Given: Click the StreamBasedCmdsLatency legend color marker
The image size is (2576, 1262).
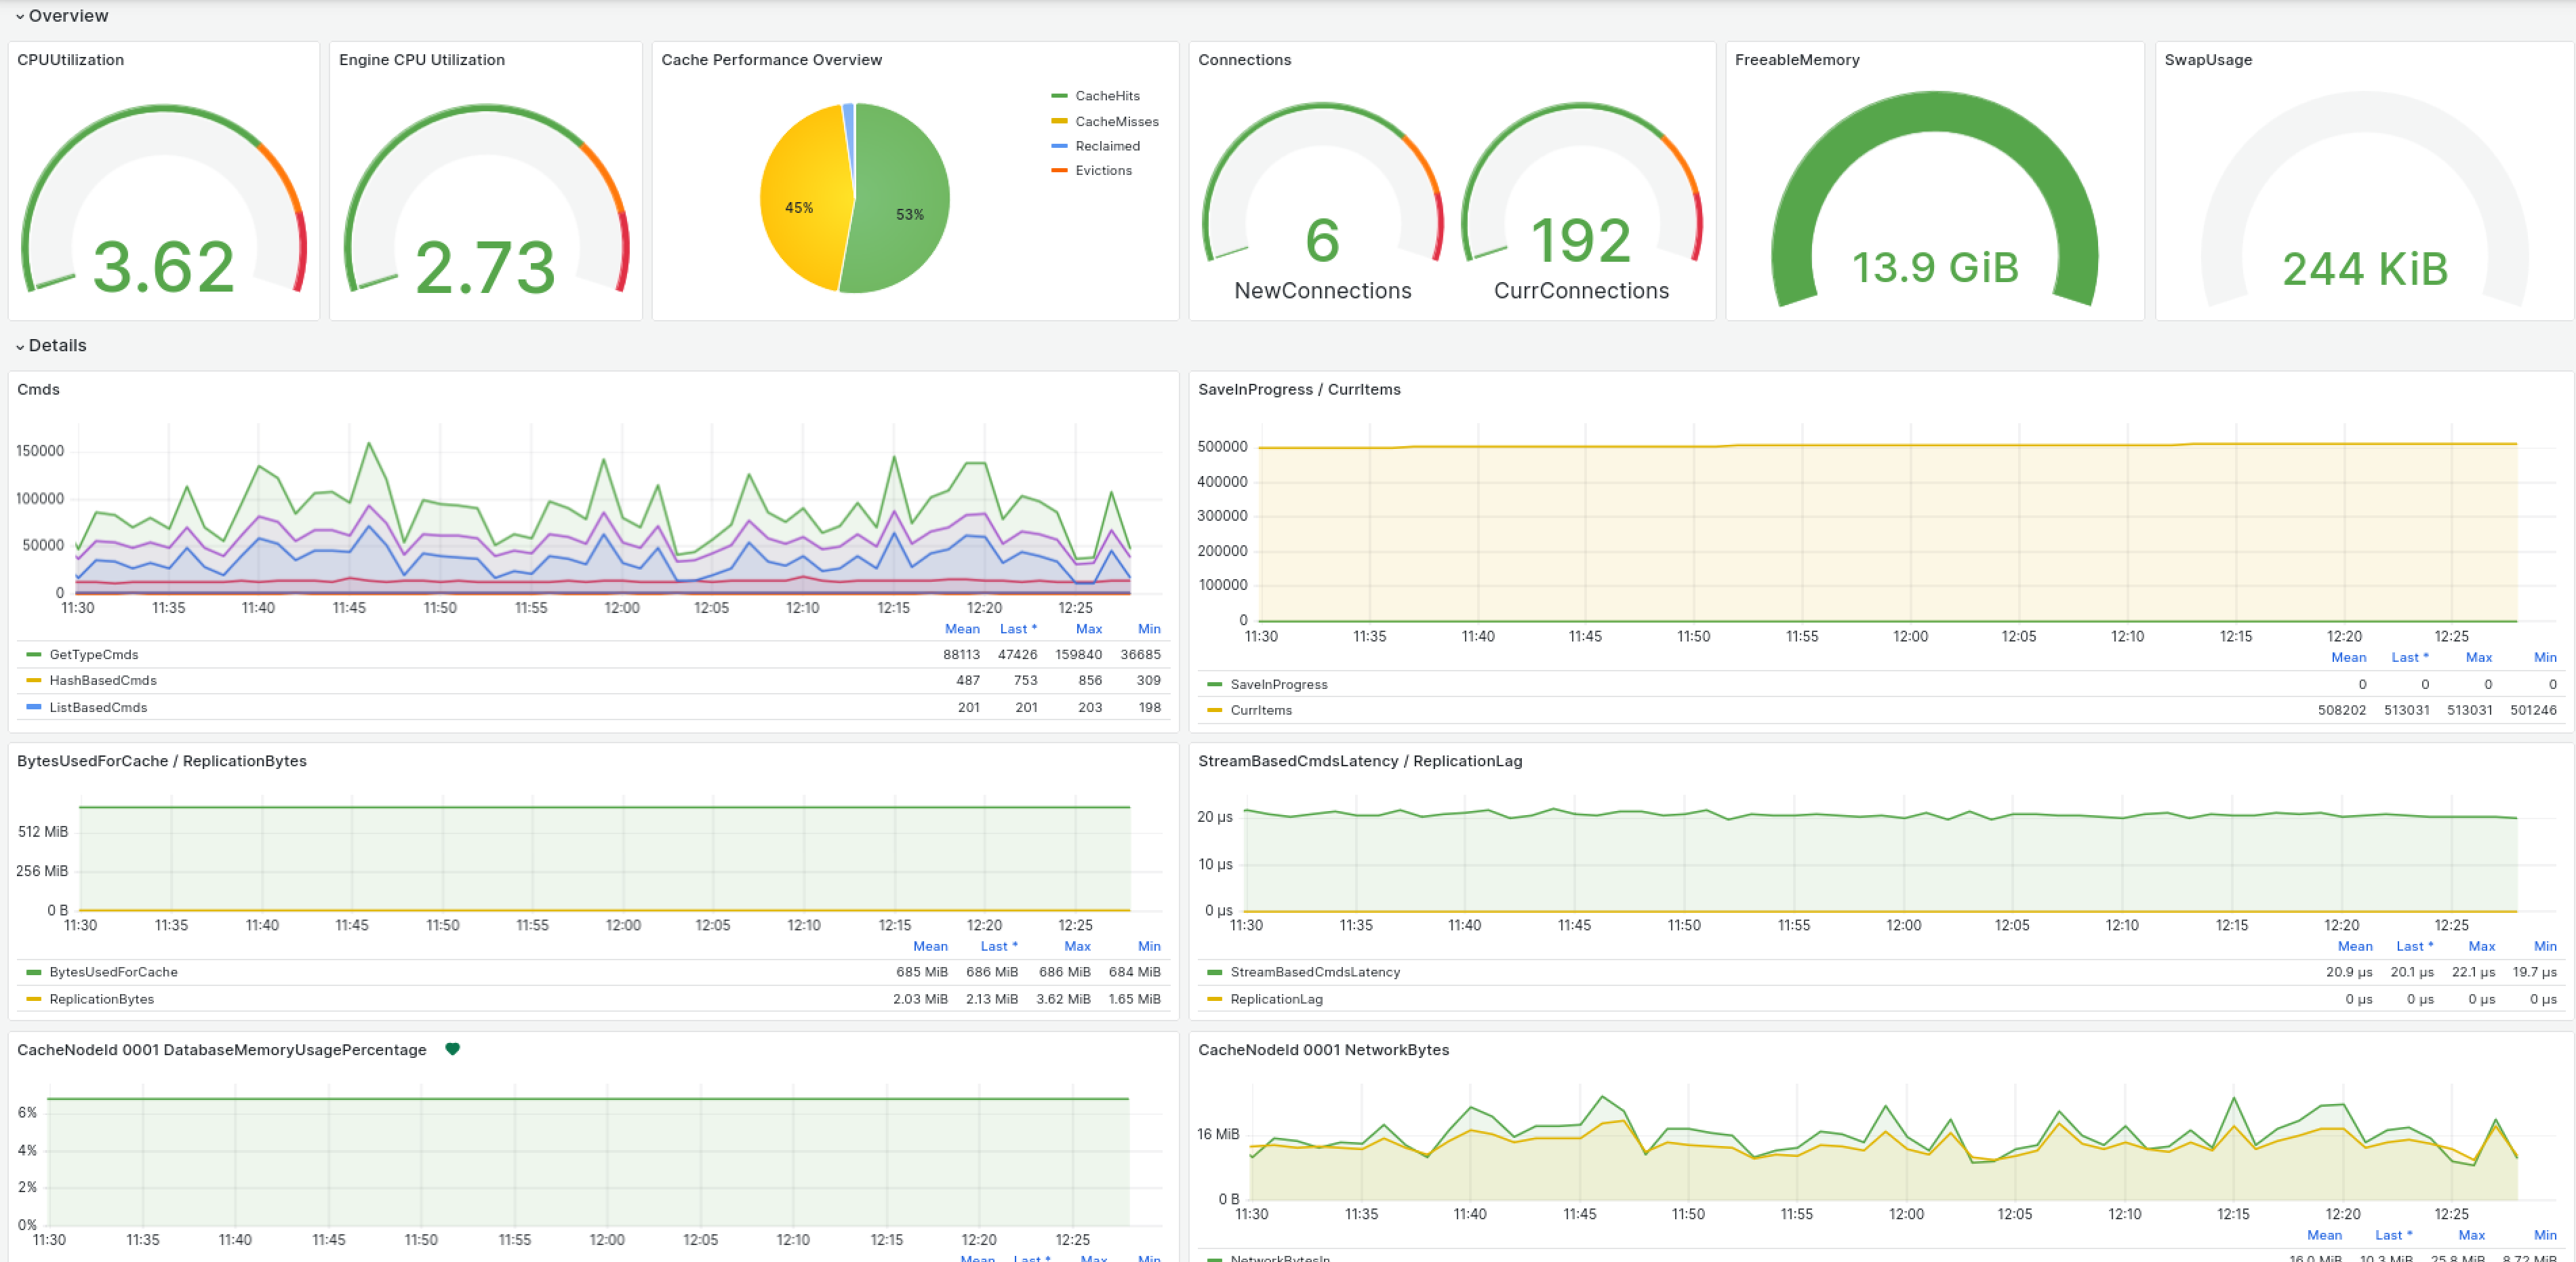Looking at the screenshot, I should pyautogui.click(x=1215, y=972).
